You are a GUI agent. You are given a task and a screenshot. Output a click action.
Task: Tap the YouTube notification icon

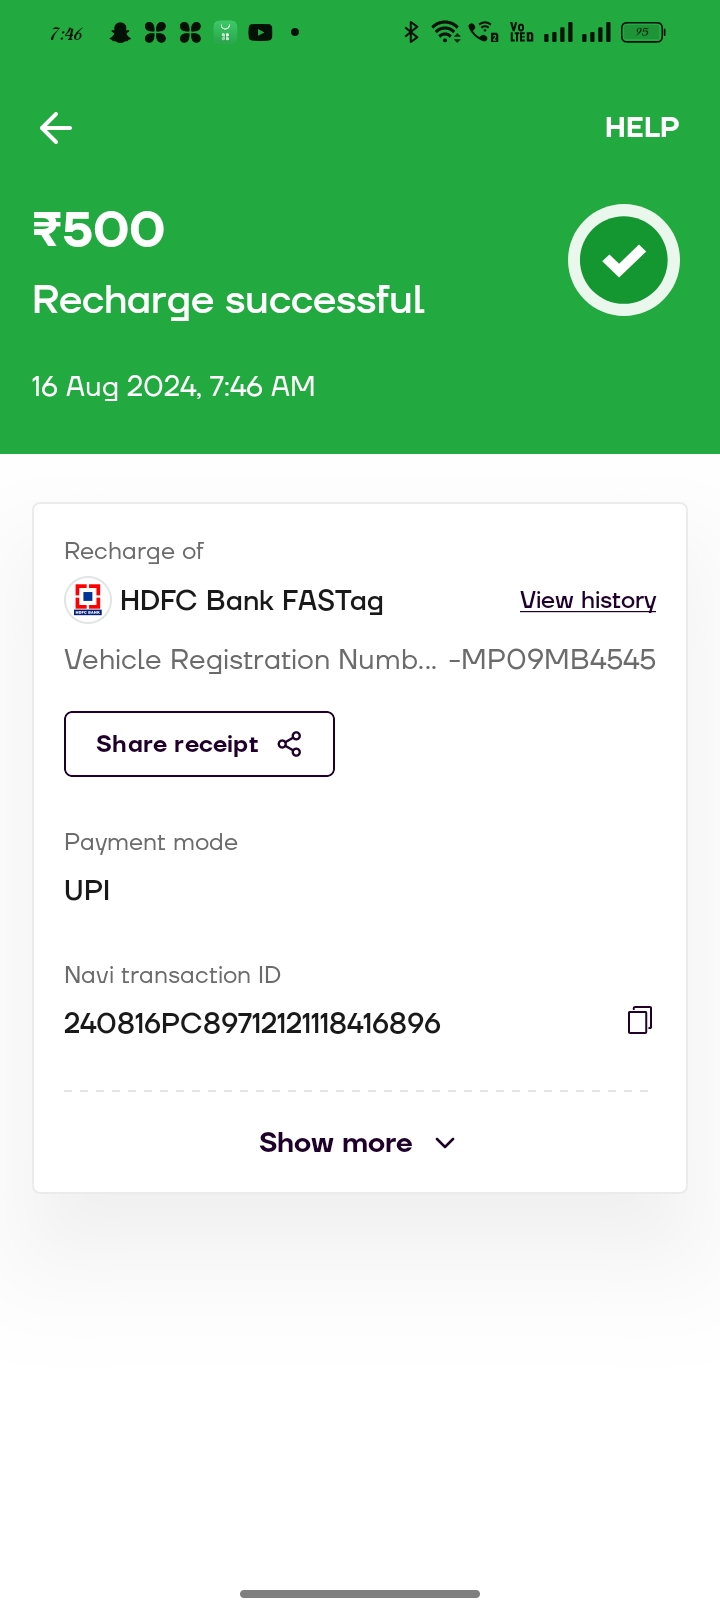click(260, 33)
